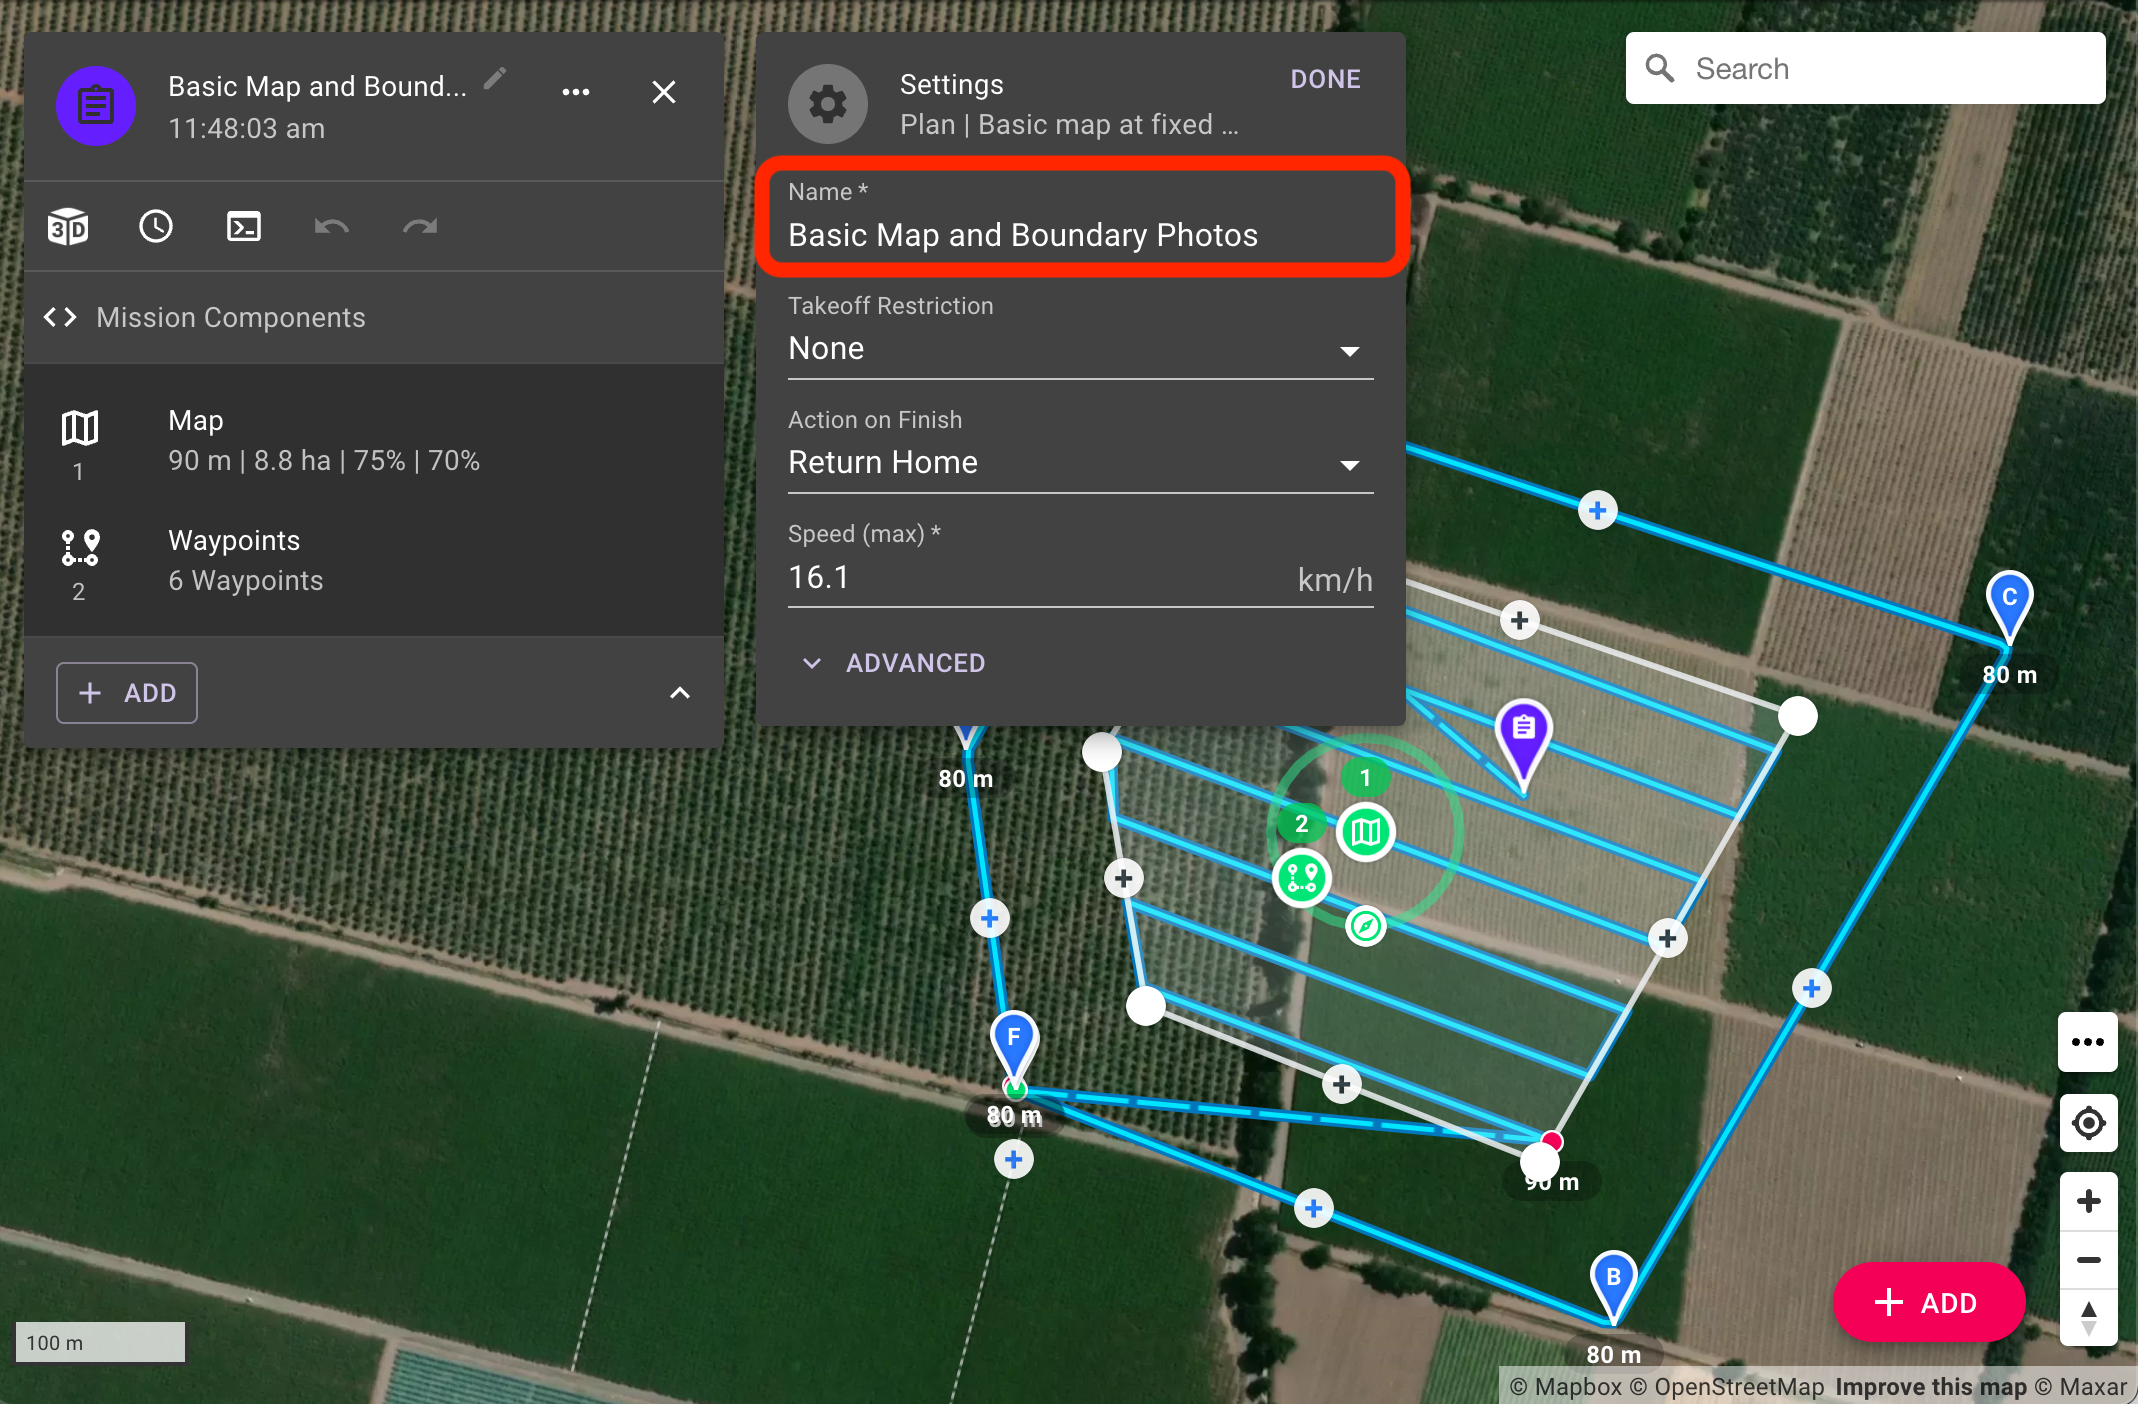Open the 3D view
This screenshot has height=1404, width=2138.
pos(68,227)
